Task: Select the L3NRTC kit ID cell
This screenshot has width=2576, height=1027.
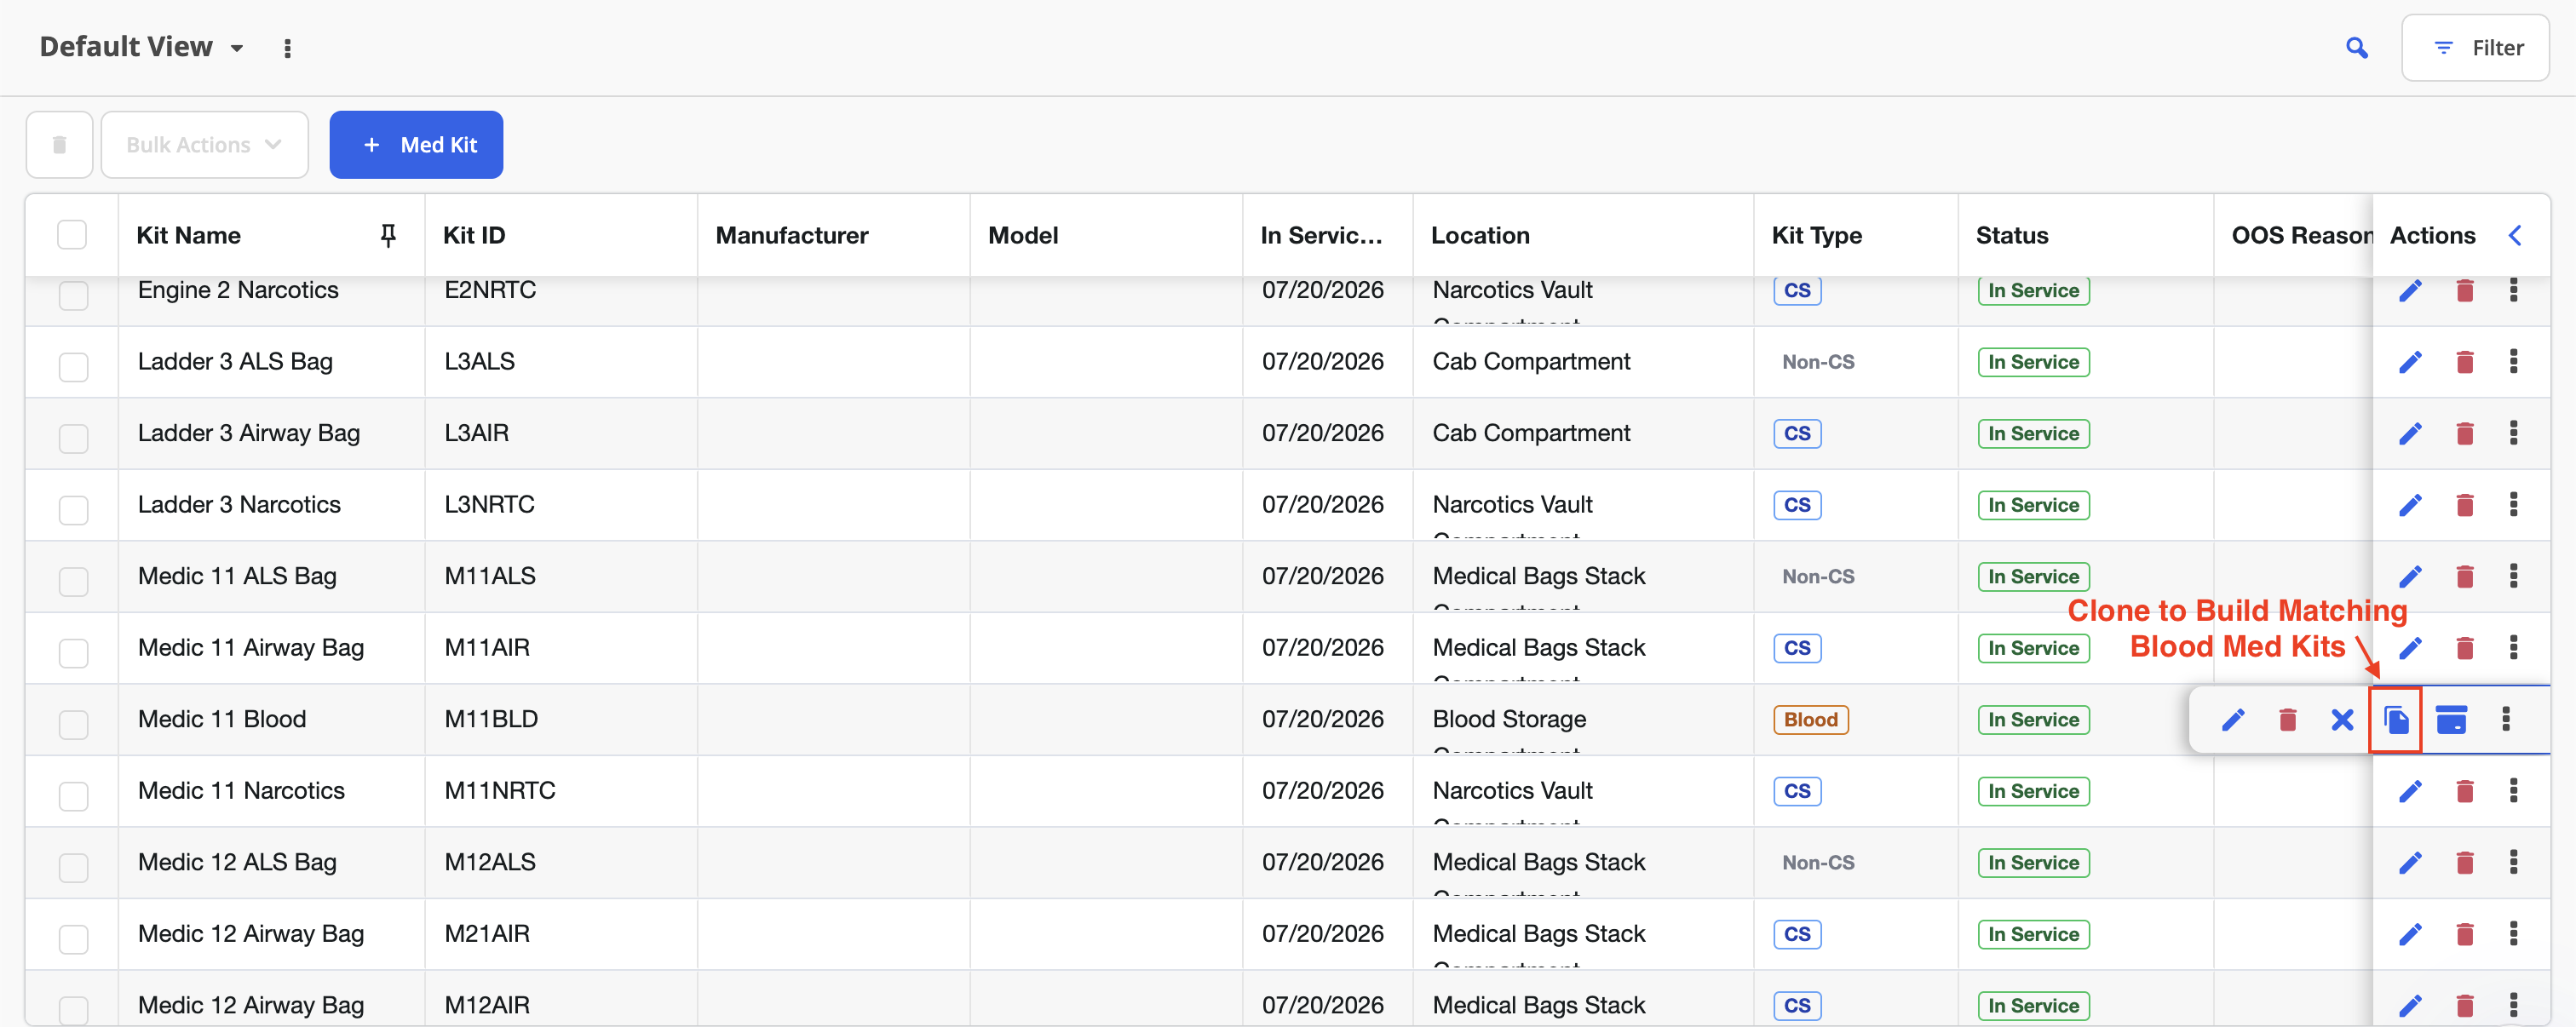Action: coord(489,504)
